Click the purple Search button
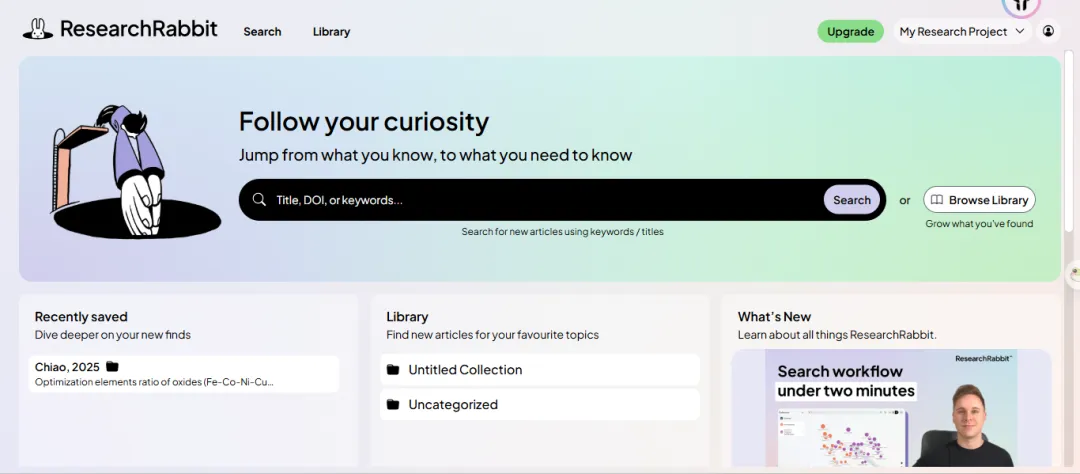Screen dimensions: 1080x474 [852, 200]
